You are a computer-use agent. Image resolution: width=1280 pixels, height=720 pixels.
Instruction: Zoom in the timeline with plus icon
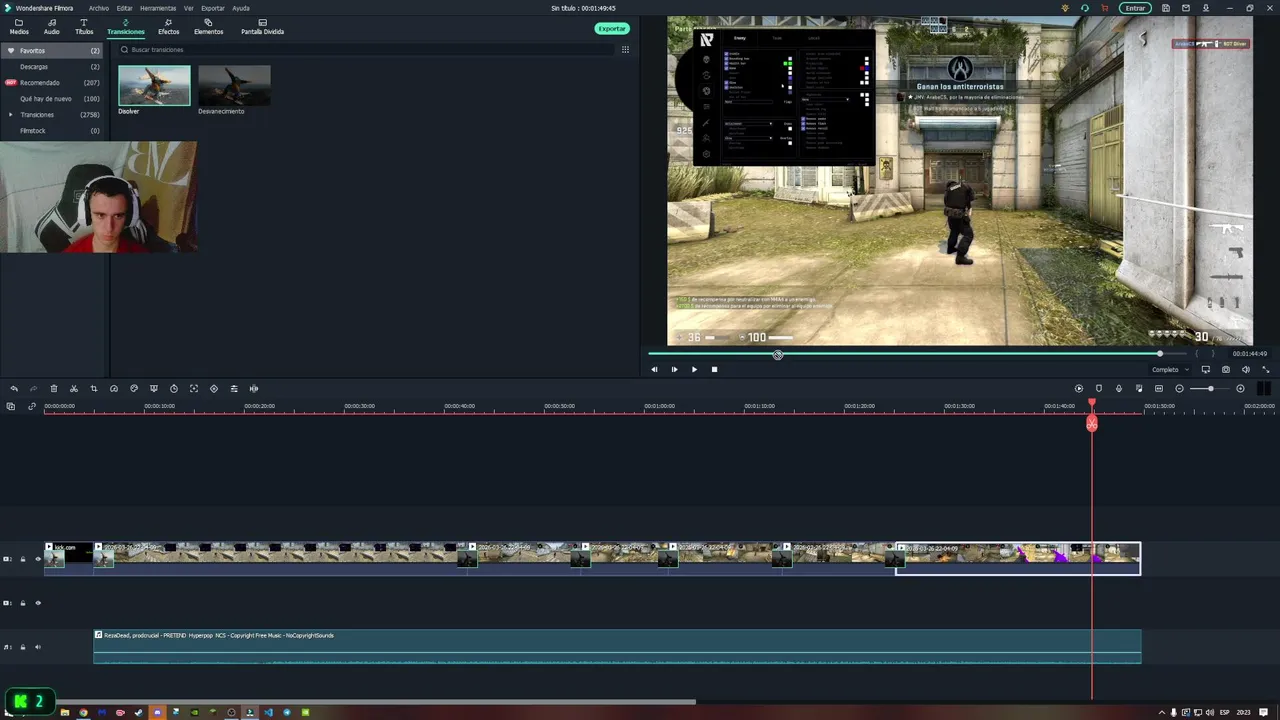(x=1241, y=388)
